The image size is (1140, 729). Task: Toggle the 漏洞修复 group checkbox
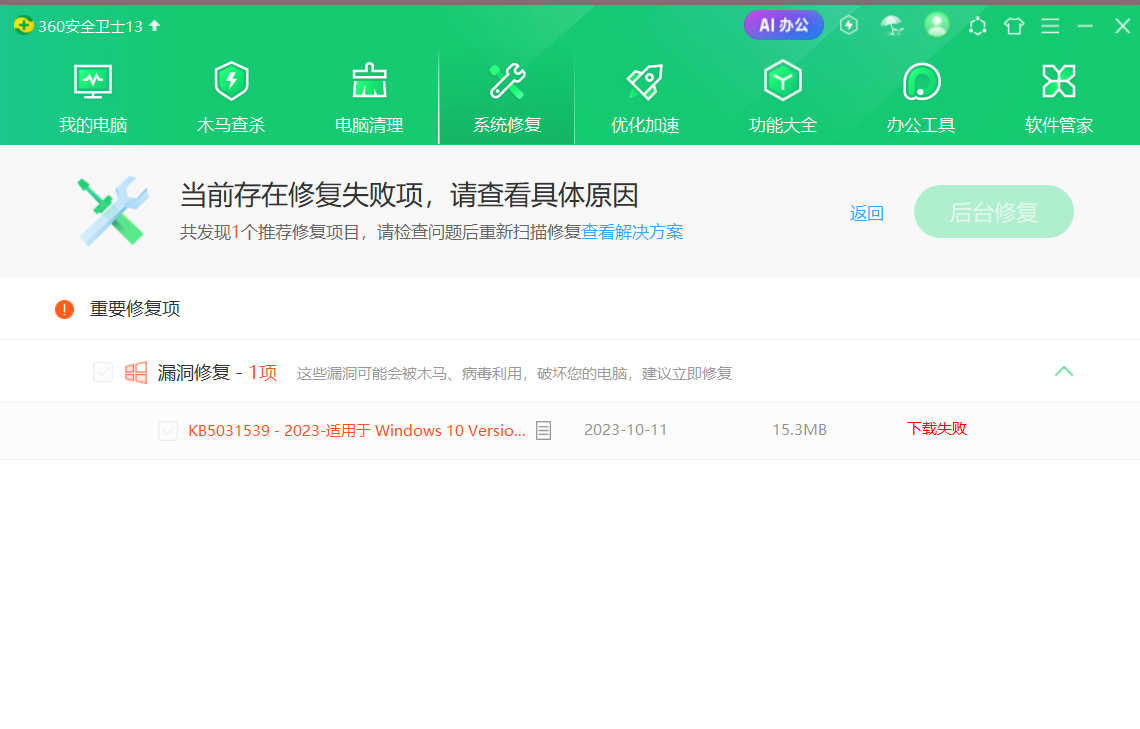tap(103, 372)
